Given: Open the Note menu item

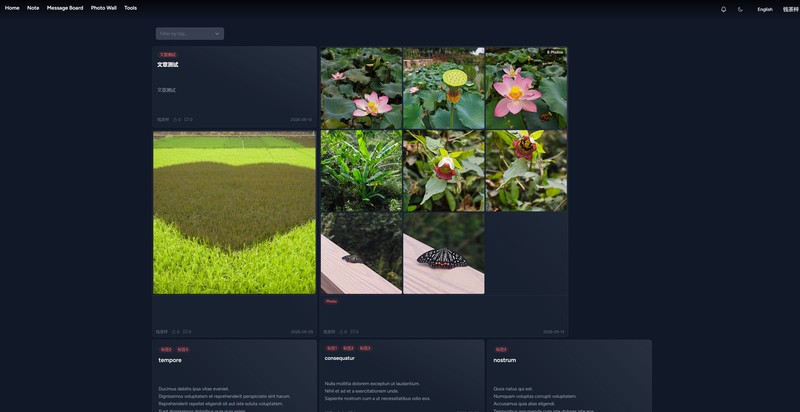Looking at the screenshot, I should [x=33, y=8].
